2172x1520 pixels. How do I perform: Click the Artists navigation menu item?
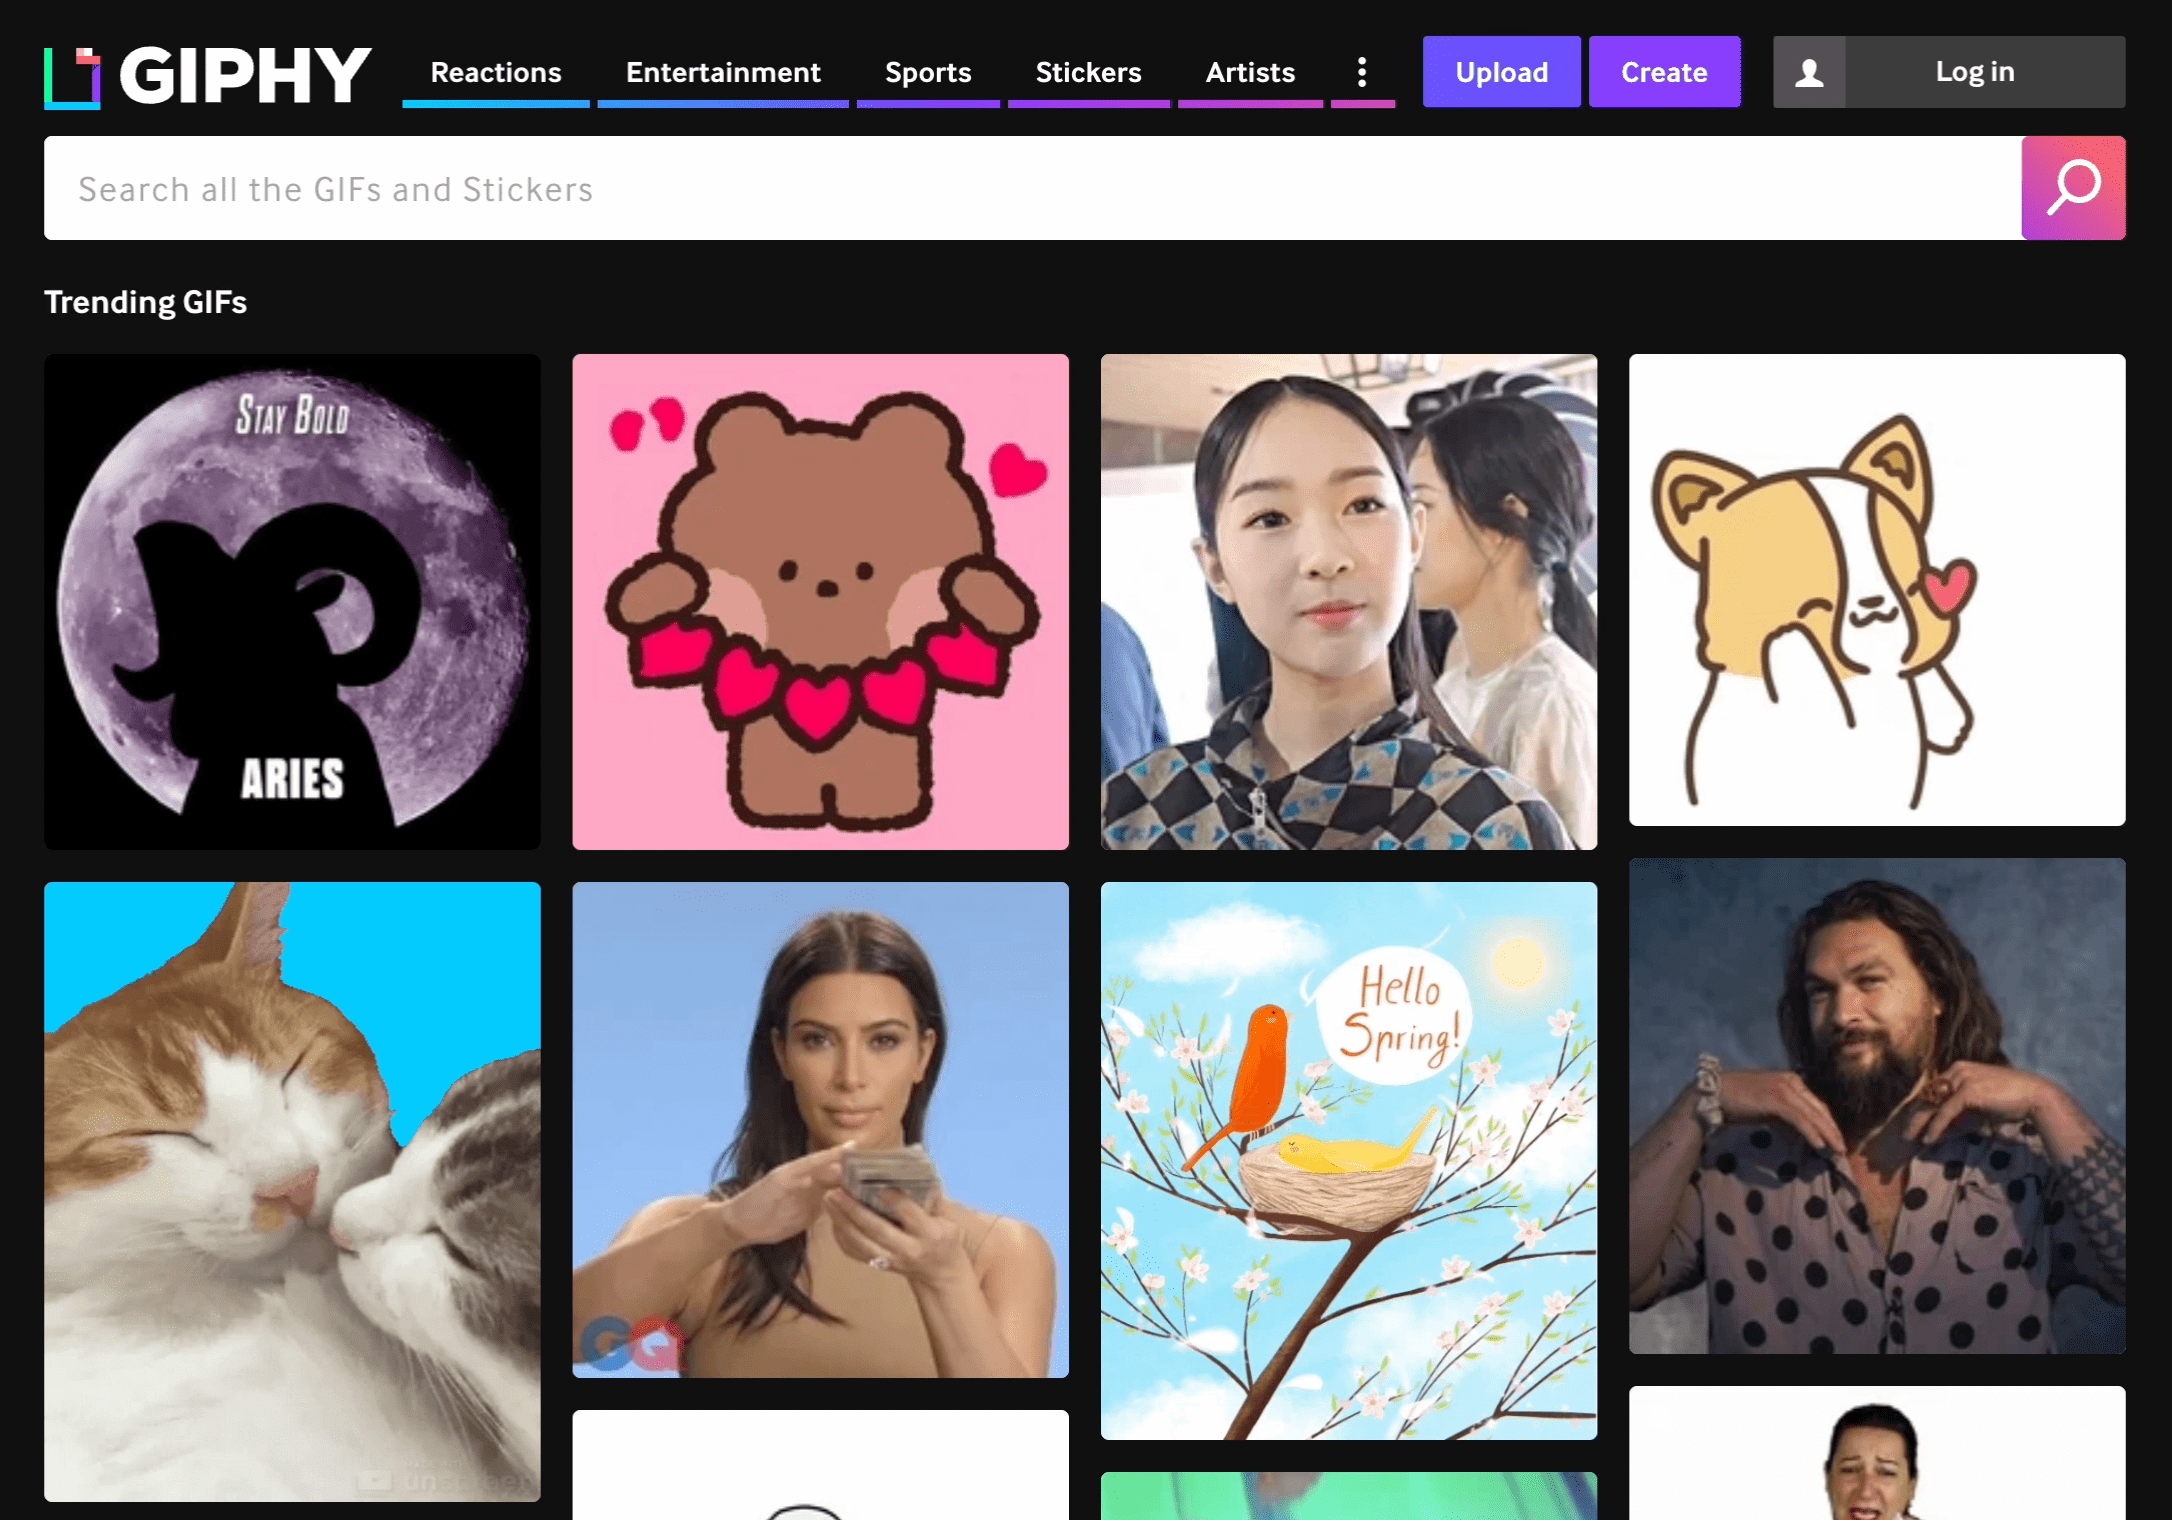[1248, 71]
